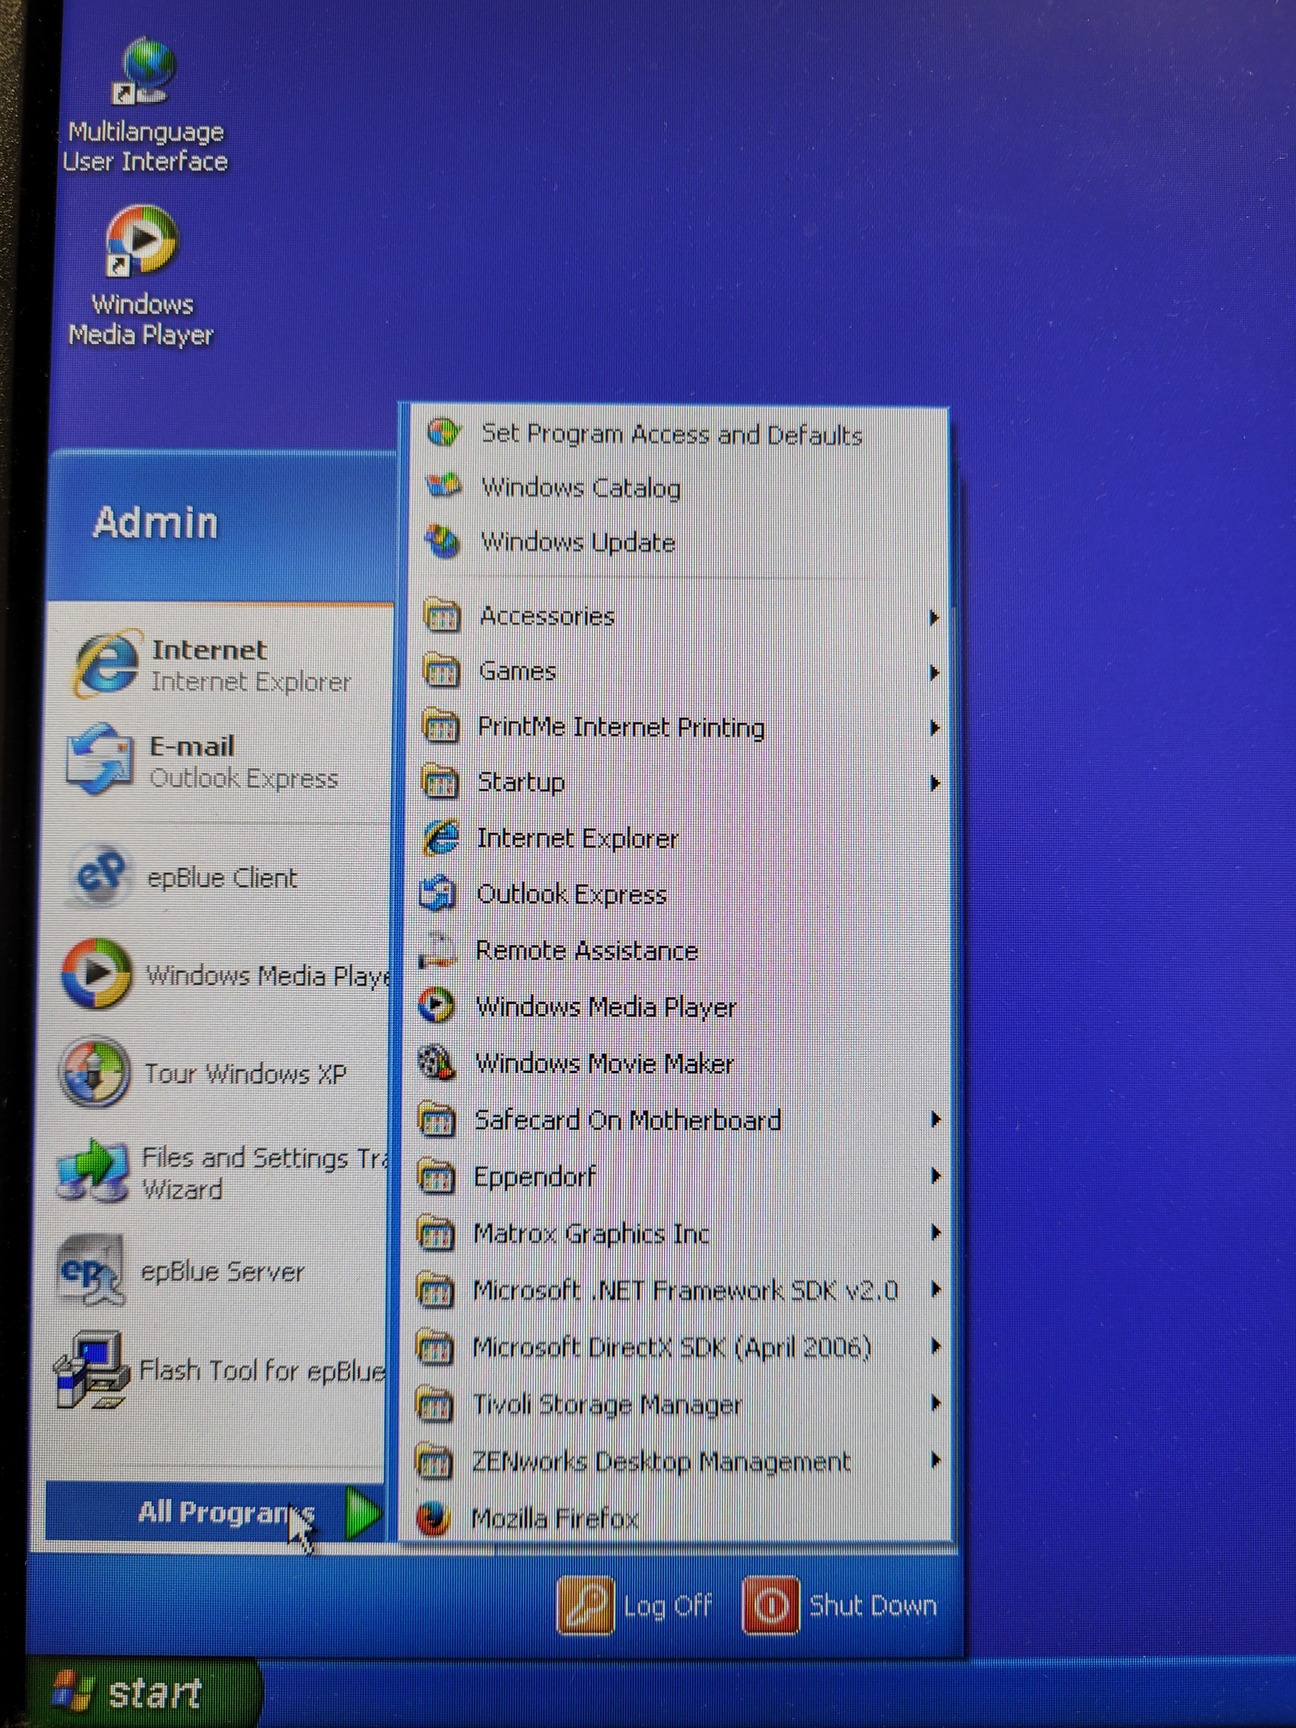Select Remote Assistance menu entry text
1296x1728 pixels.
tap(587, 950)
